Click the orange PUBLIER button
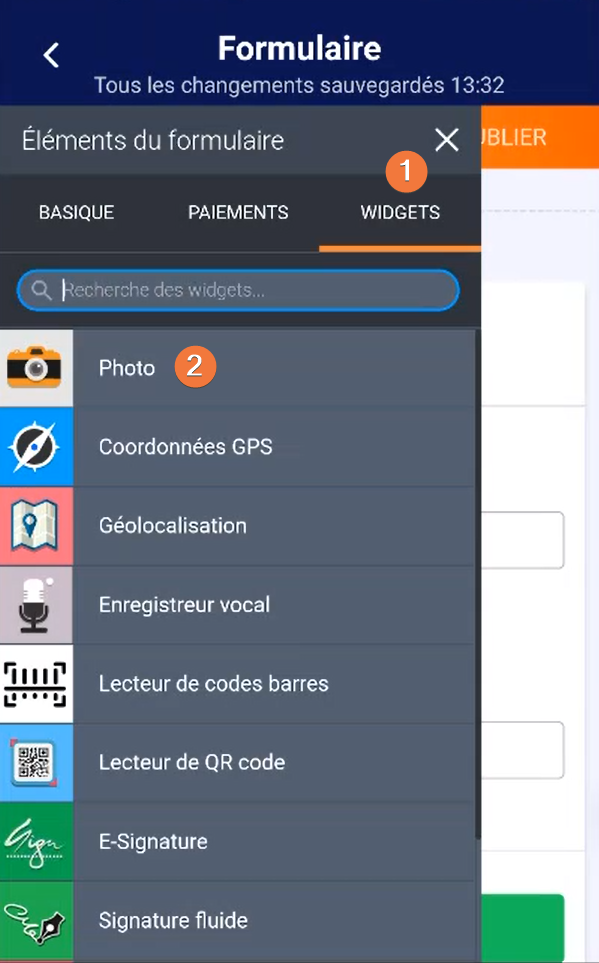Screen dimensions: 599x963 (539, 137)
